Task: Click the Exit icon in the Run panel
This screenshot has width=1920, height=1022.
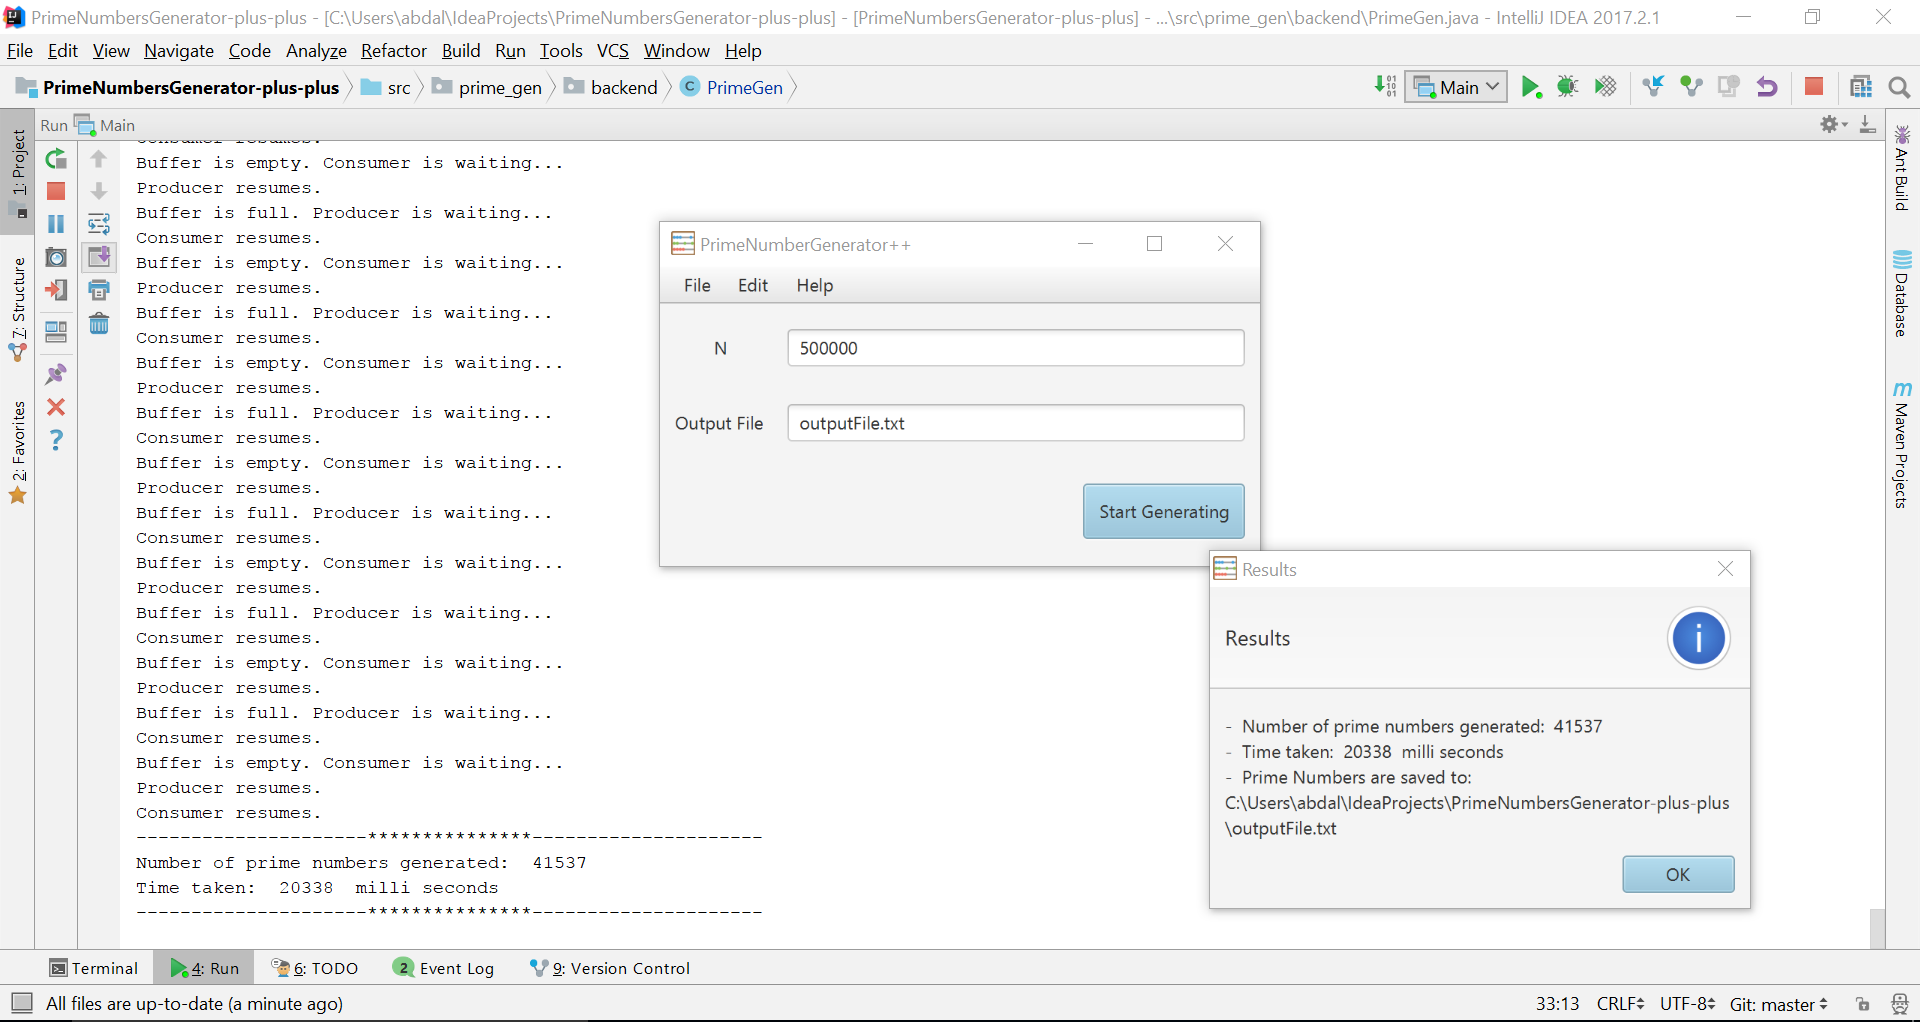Action: pos(56,290)
